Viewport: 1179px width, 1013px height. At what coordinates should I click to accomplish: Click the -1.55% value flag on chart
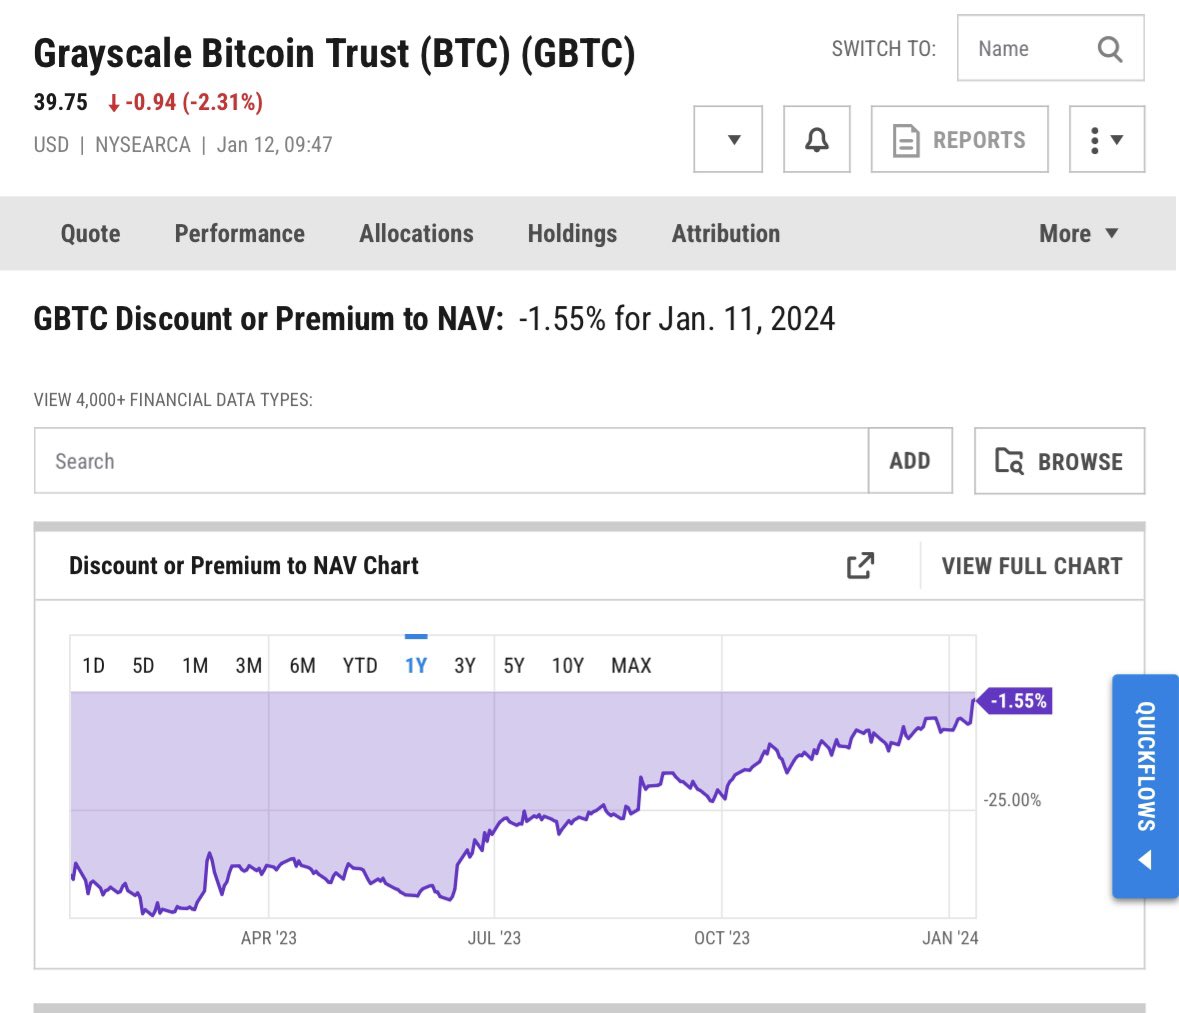click(x=1015, y=701)
